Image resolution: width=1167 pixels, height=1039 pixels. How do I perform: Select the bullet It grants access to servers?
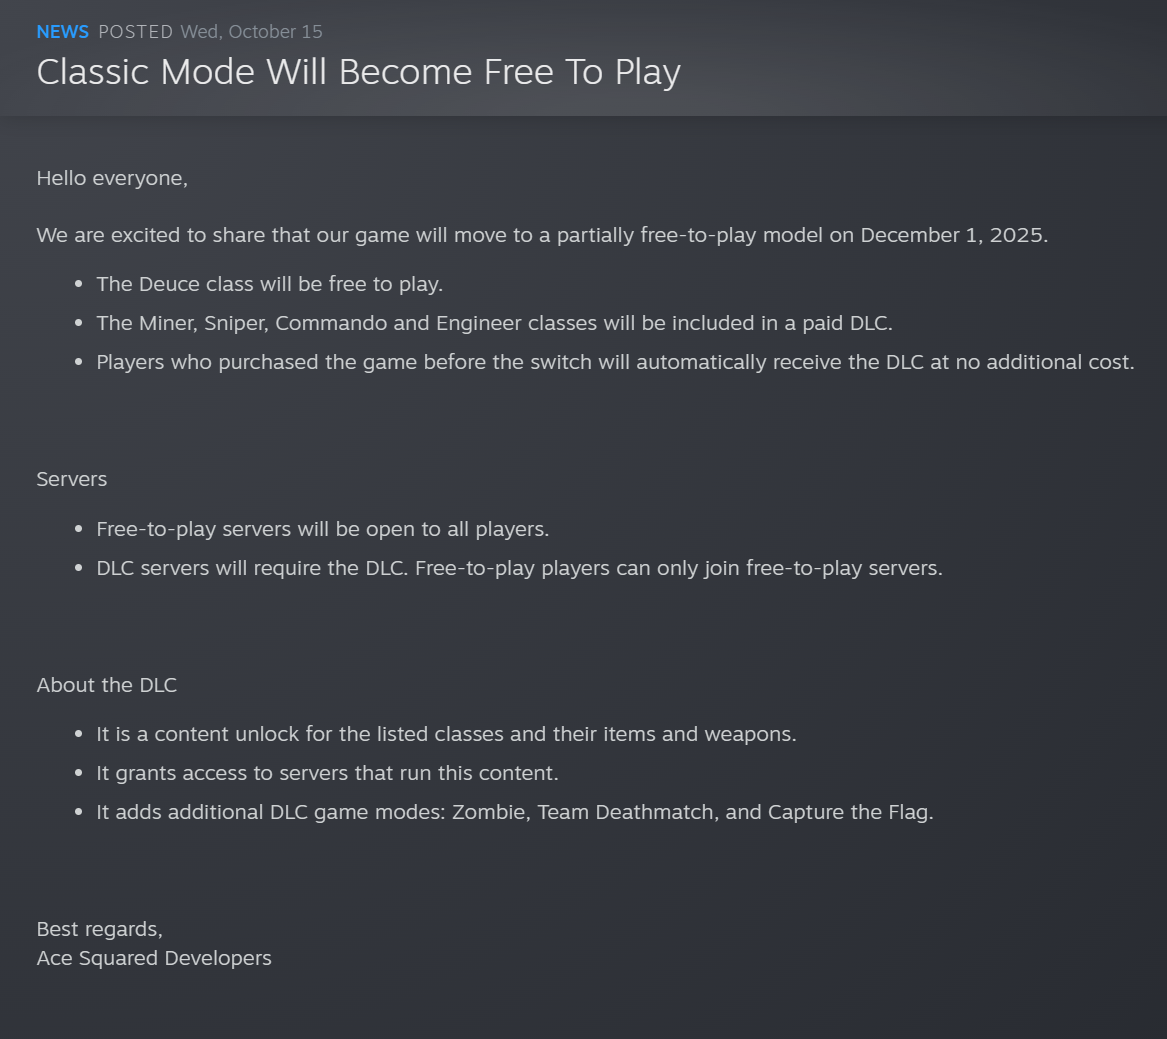[327, 773]
